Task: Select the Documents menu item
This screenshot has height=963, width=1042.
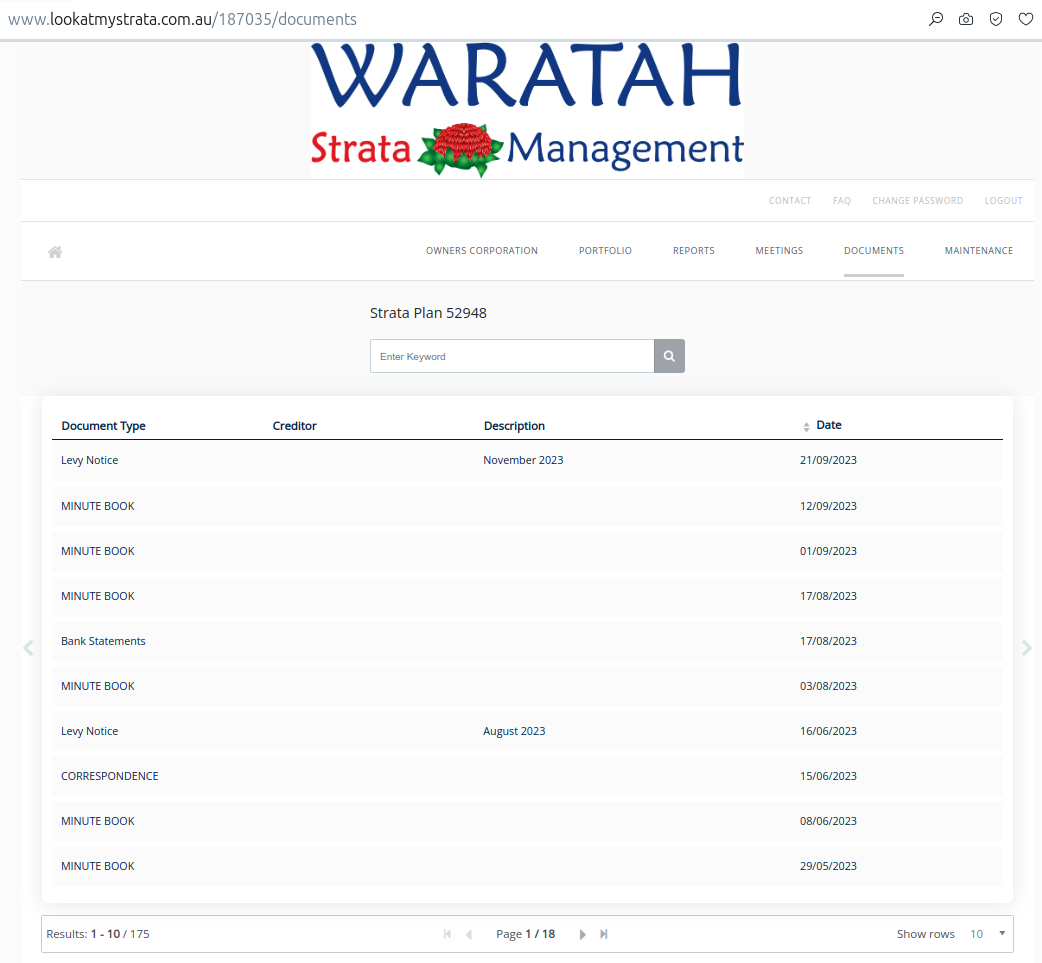Action: pos(874,251)
